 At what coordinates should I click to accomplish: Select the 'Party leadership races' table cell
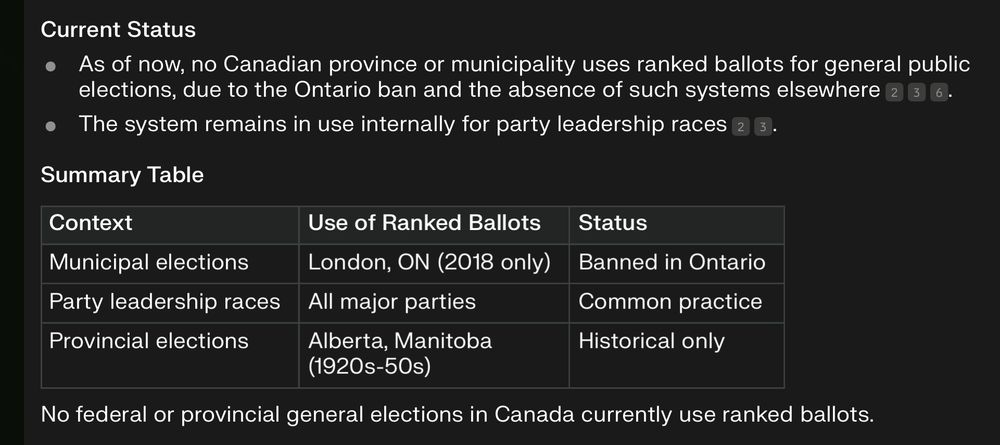165,301
